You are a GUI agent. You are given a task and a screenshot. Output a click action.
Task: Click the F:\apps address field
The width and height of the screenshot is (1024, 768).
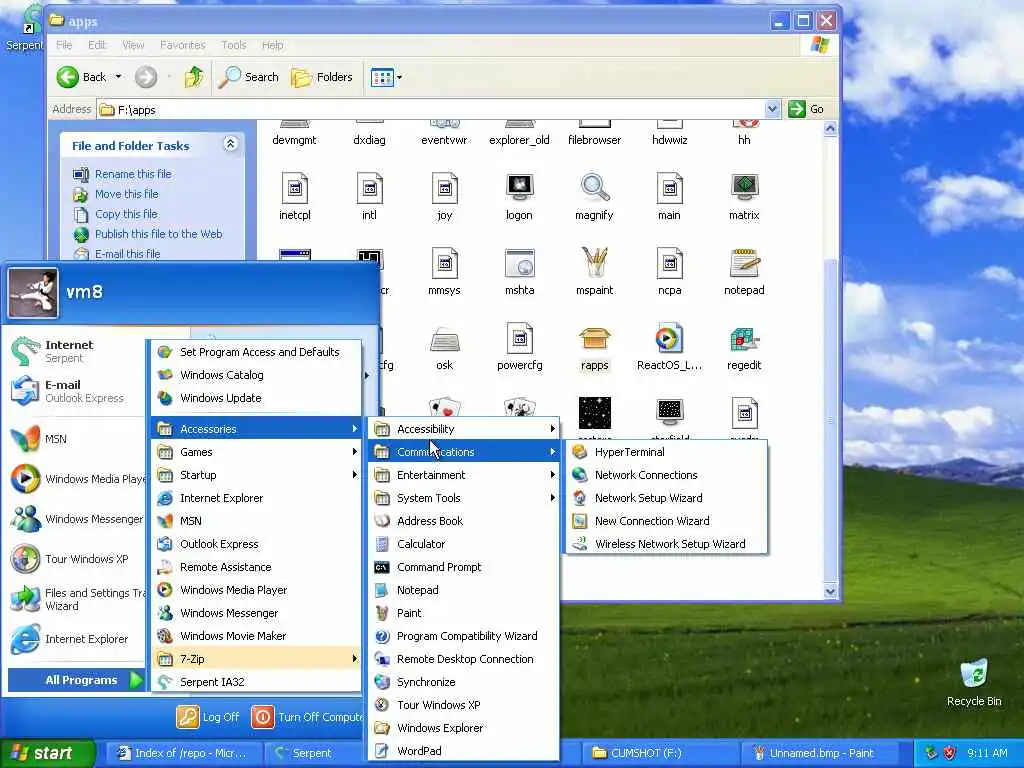(431, 109)
